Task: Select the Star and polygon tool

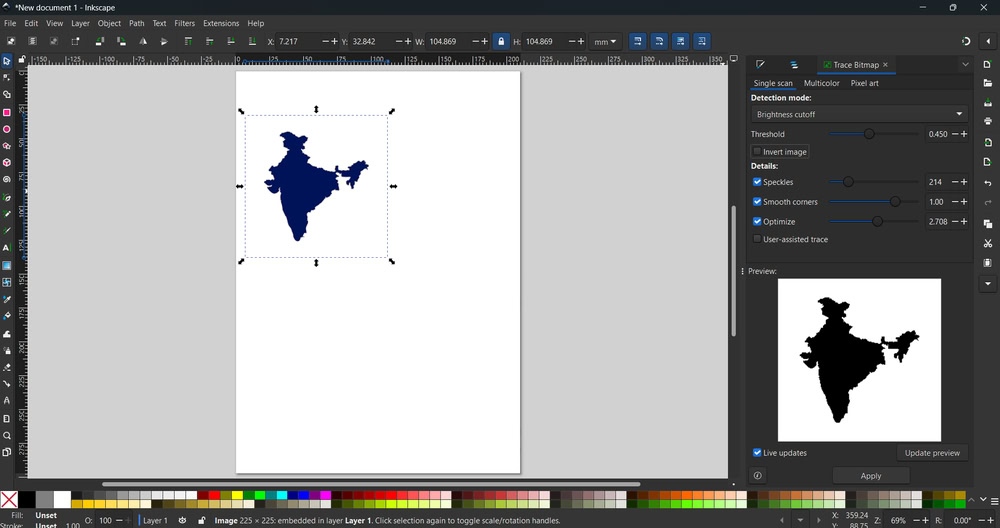Action: 6,146
